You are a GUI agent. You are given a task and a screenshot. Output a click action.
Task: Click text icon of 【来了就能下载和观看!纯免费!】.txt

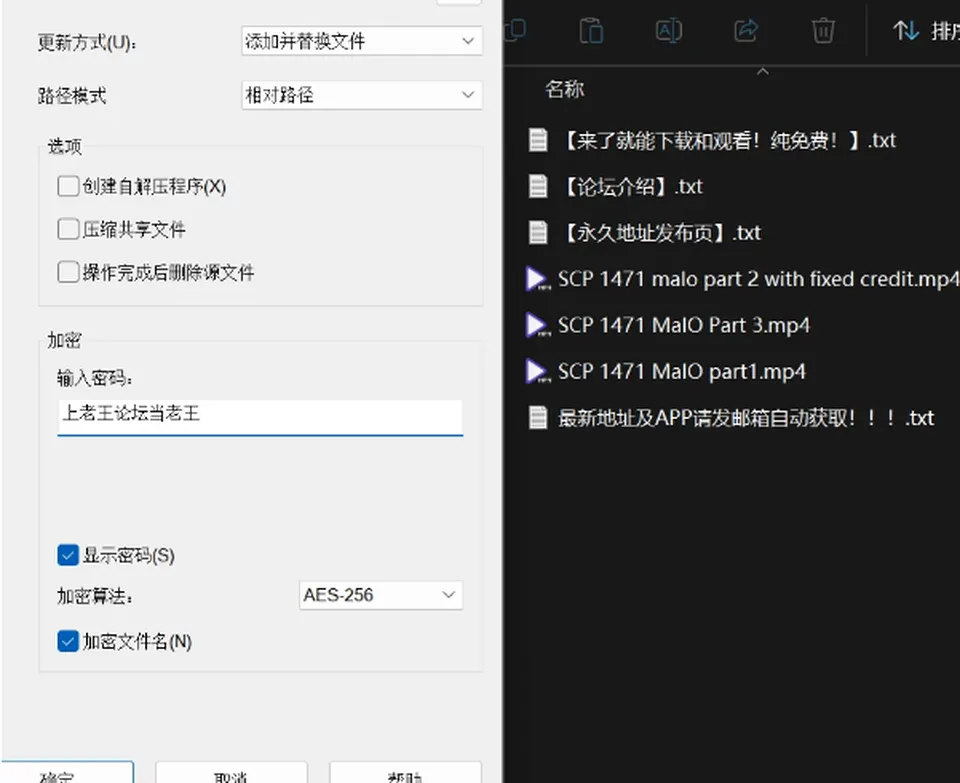coord(538,140)
